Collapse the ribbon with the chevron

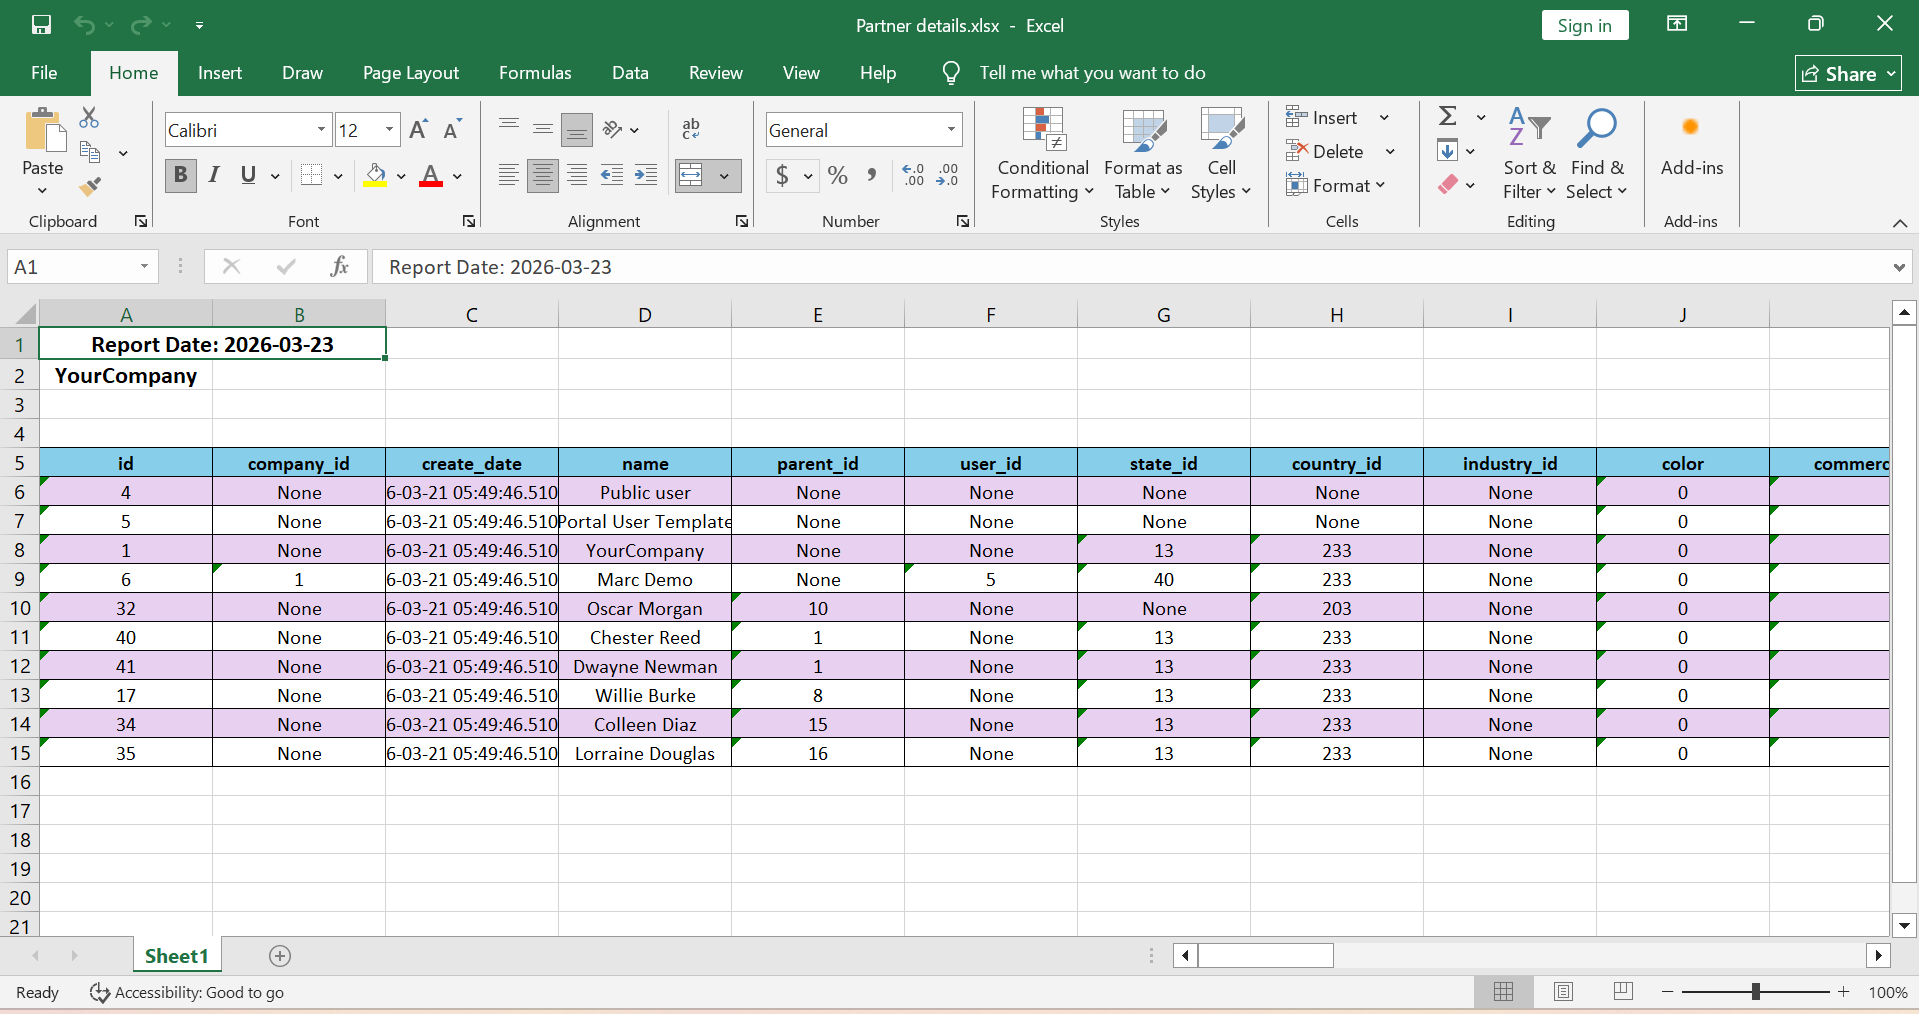[x=1898, y=224]
